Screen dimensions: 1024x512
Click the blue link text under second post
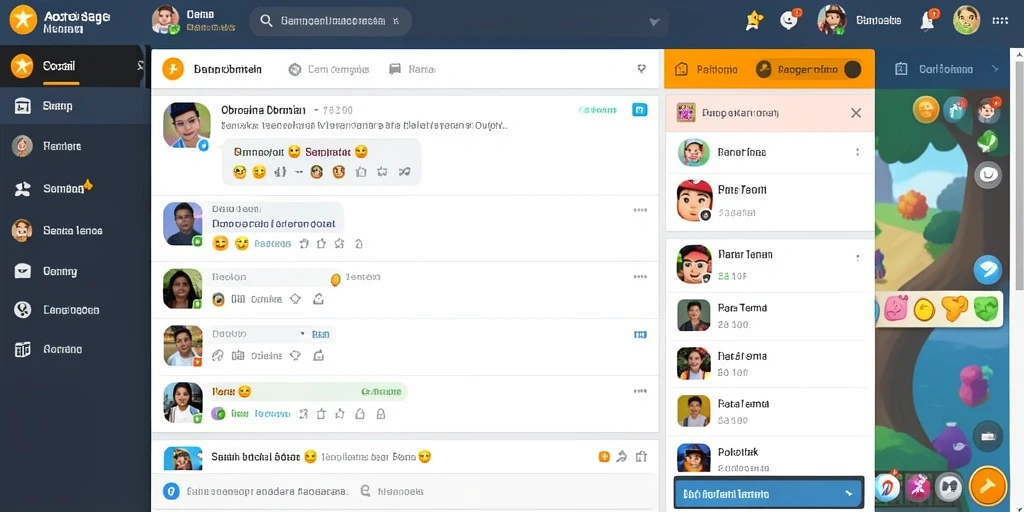[x=272, y=244]
